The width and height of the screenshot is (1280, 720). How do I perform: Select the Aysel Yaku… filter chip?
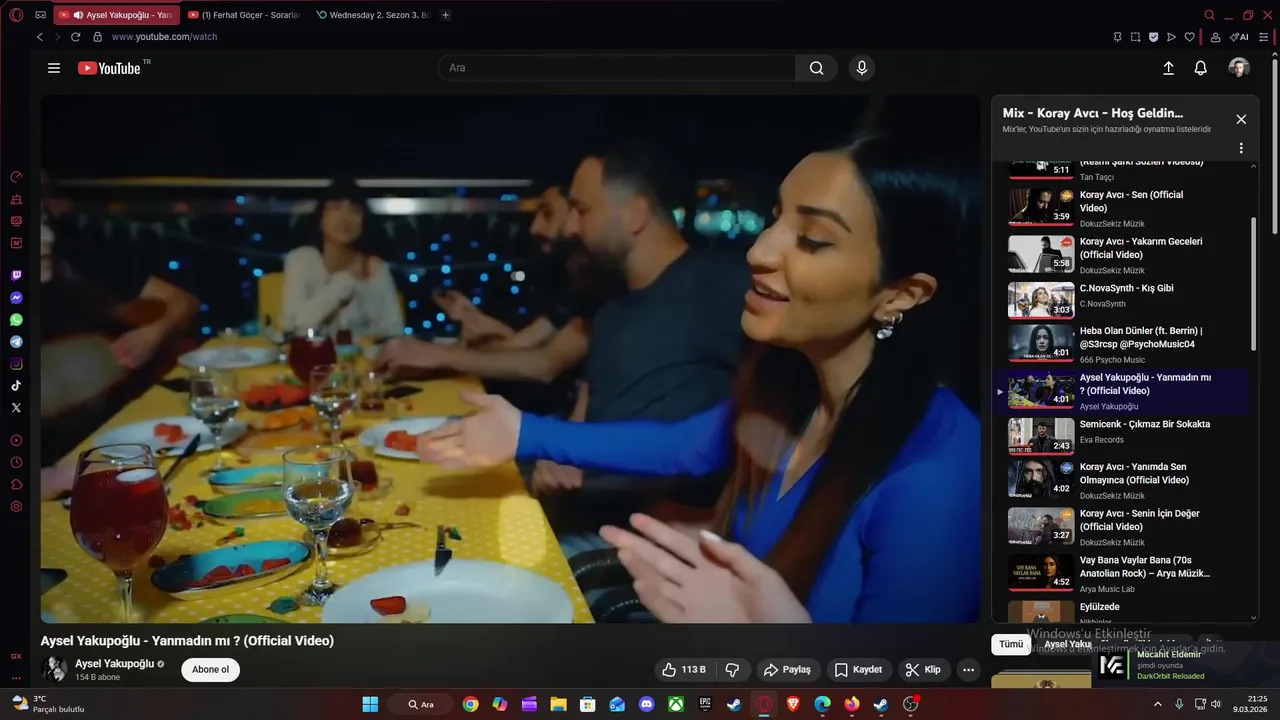[x=1067, y=644]
